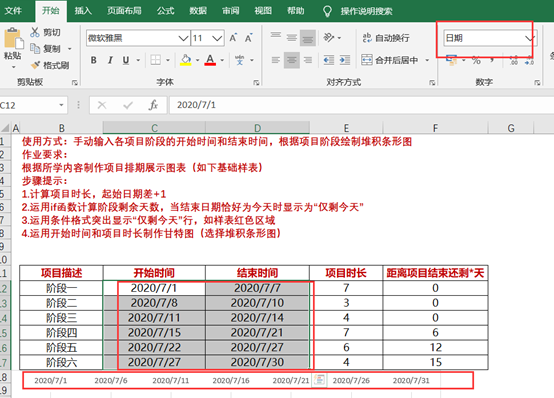Click the Quick Analysis icon below the table
Image resolution: width=554 pixels, height=398 pixels.
319,380
